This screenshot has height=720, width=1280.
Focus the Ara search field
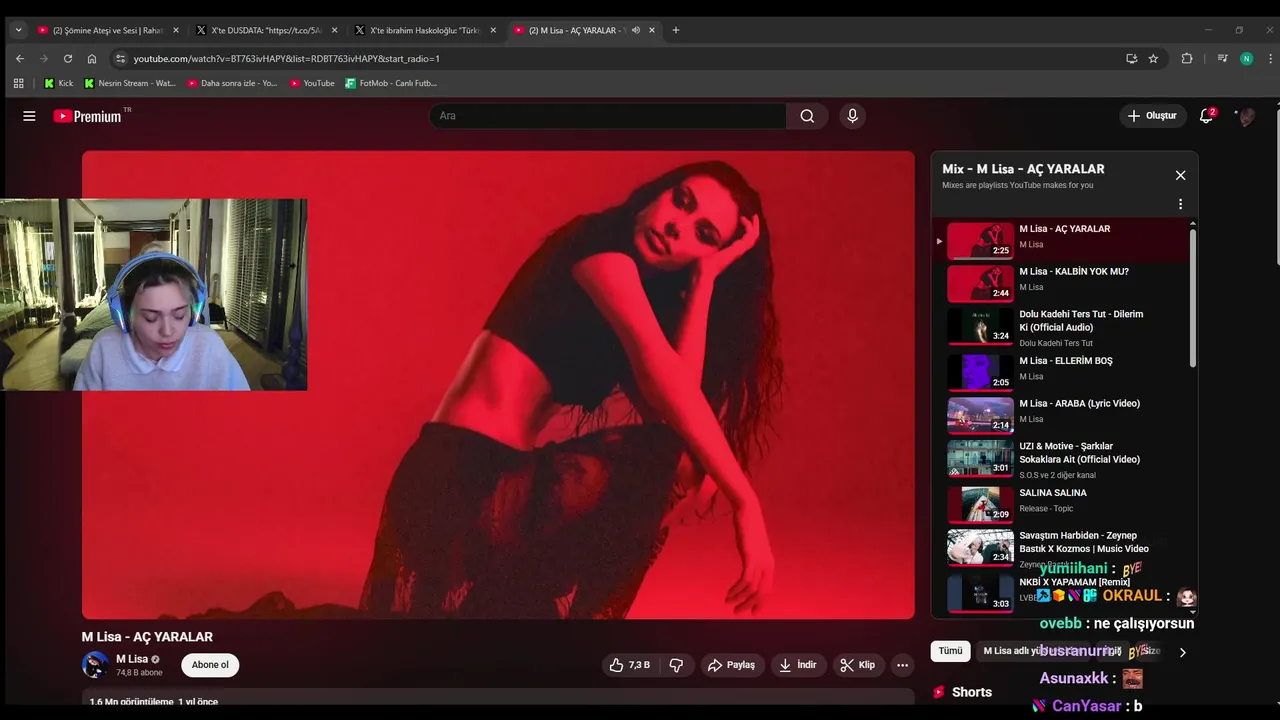(607, 116)
